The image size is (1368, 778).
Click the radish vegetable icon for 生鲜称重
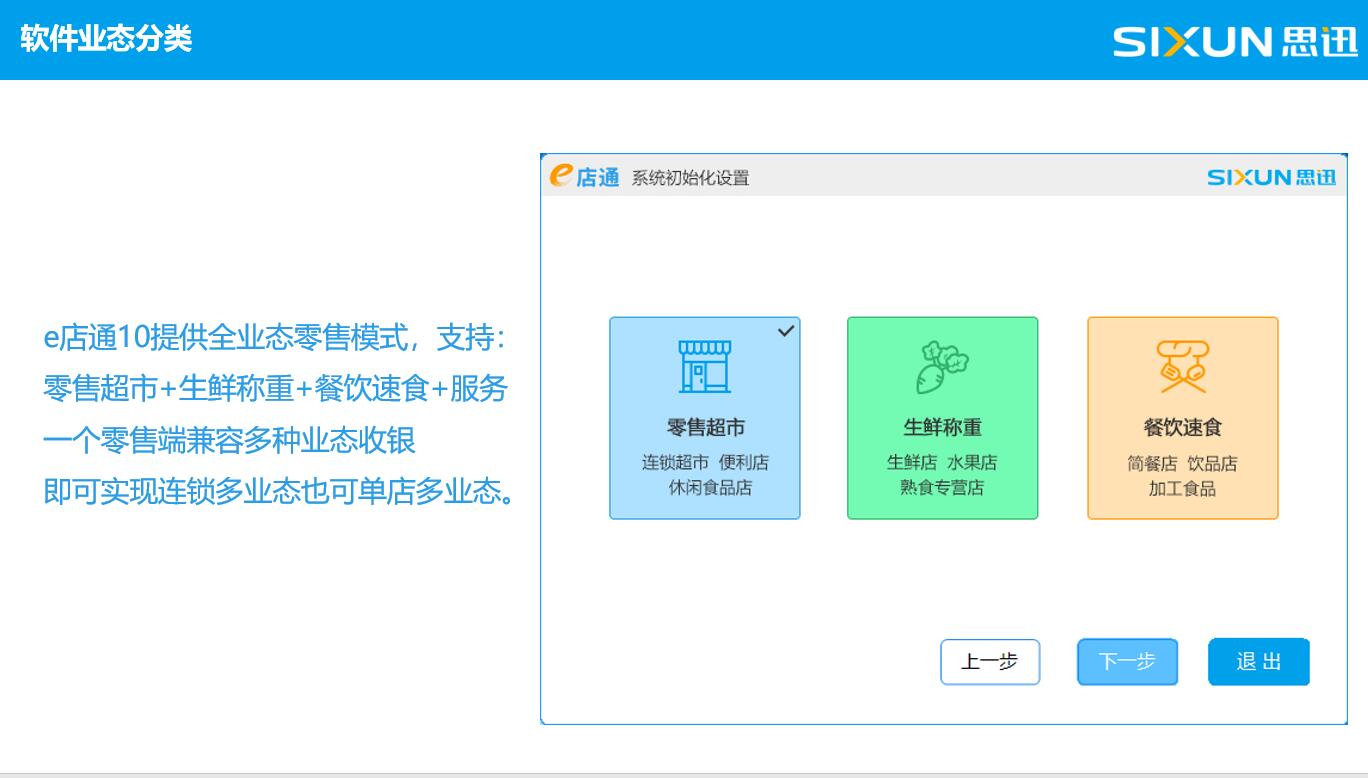tap(942, 367)
